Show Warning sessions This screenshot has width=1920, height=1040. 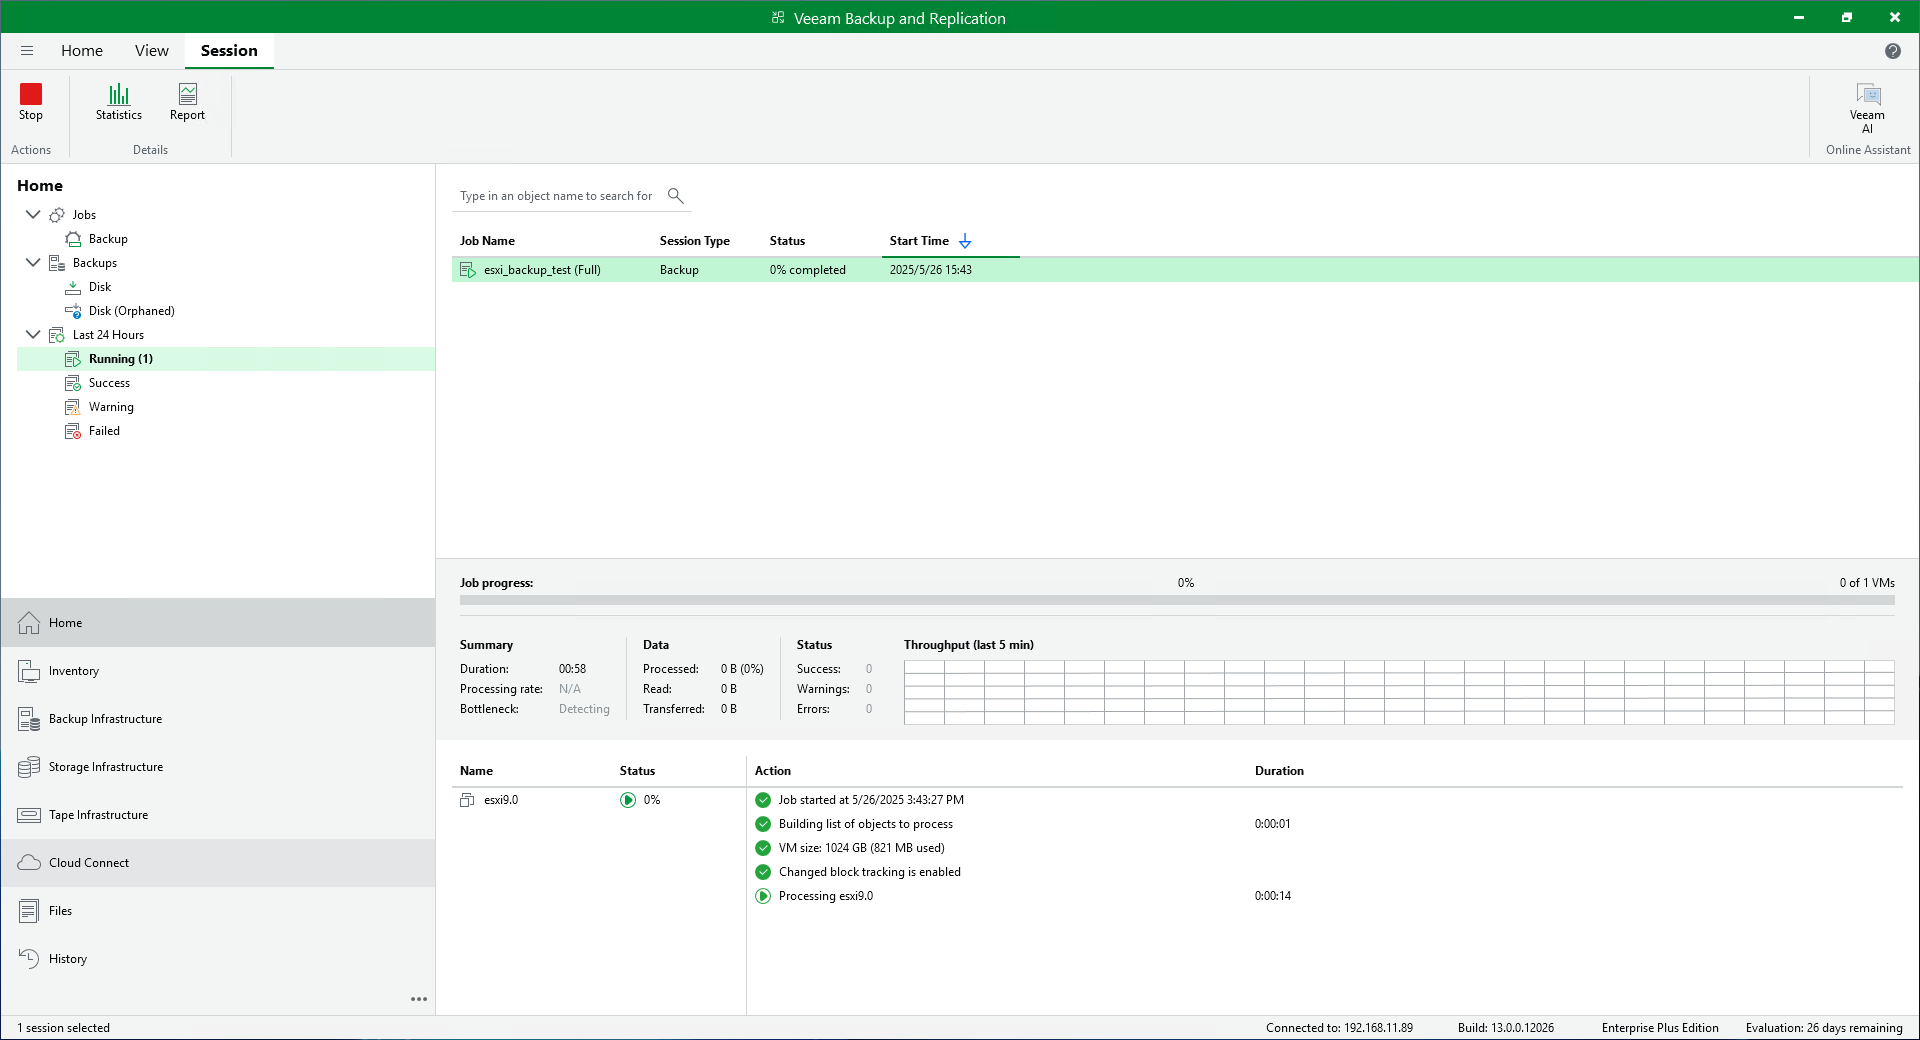111,407
